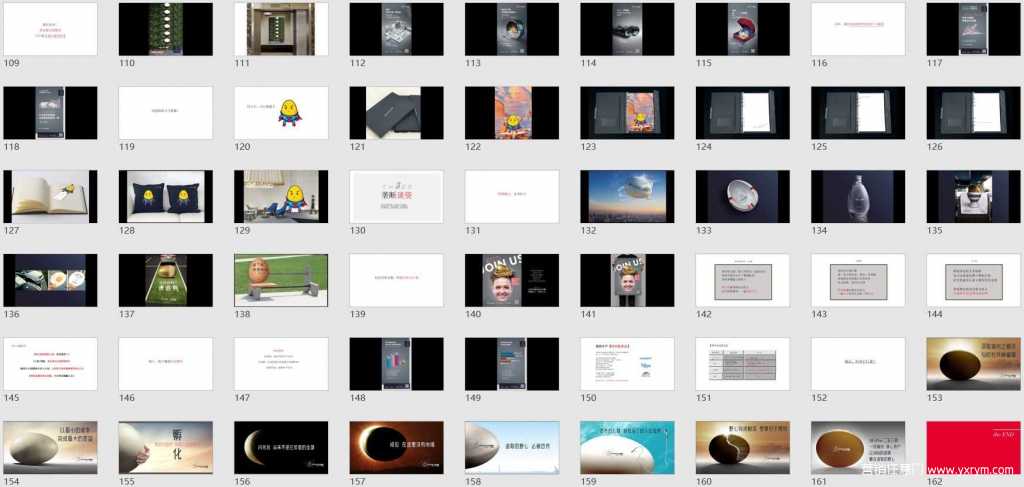Select slide 160 with the cracked egg
The width and height of the screenshot is (1024, 487).
tap(742, 447)
